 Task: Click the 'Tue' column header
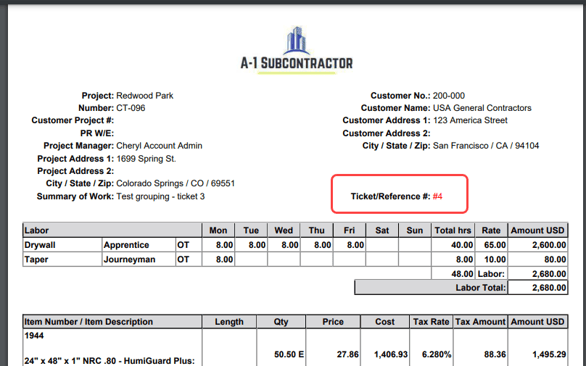tap(251, 230)
